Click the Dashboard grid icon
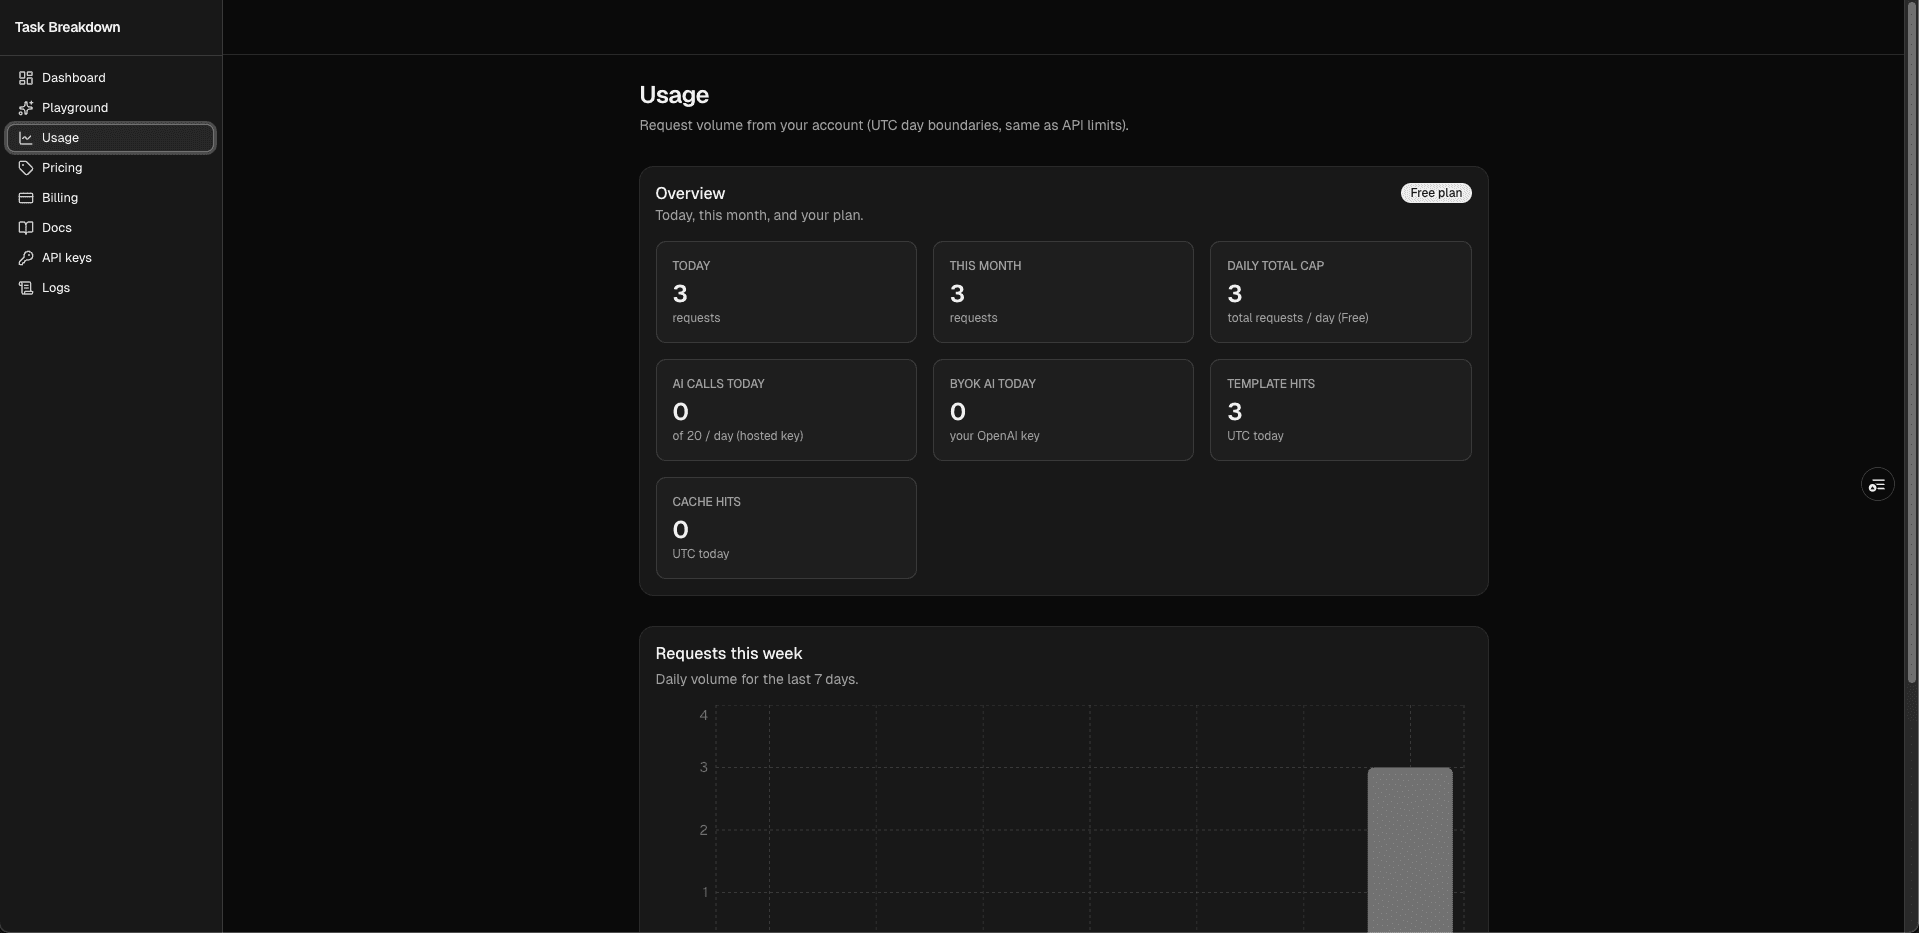Screen dimensions: 1919x933 tap(25, 77)
